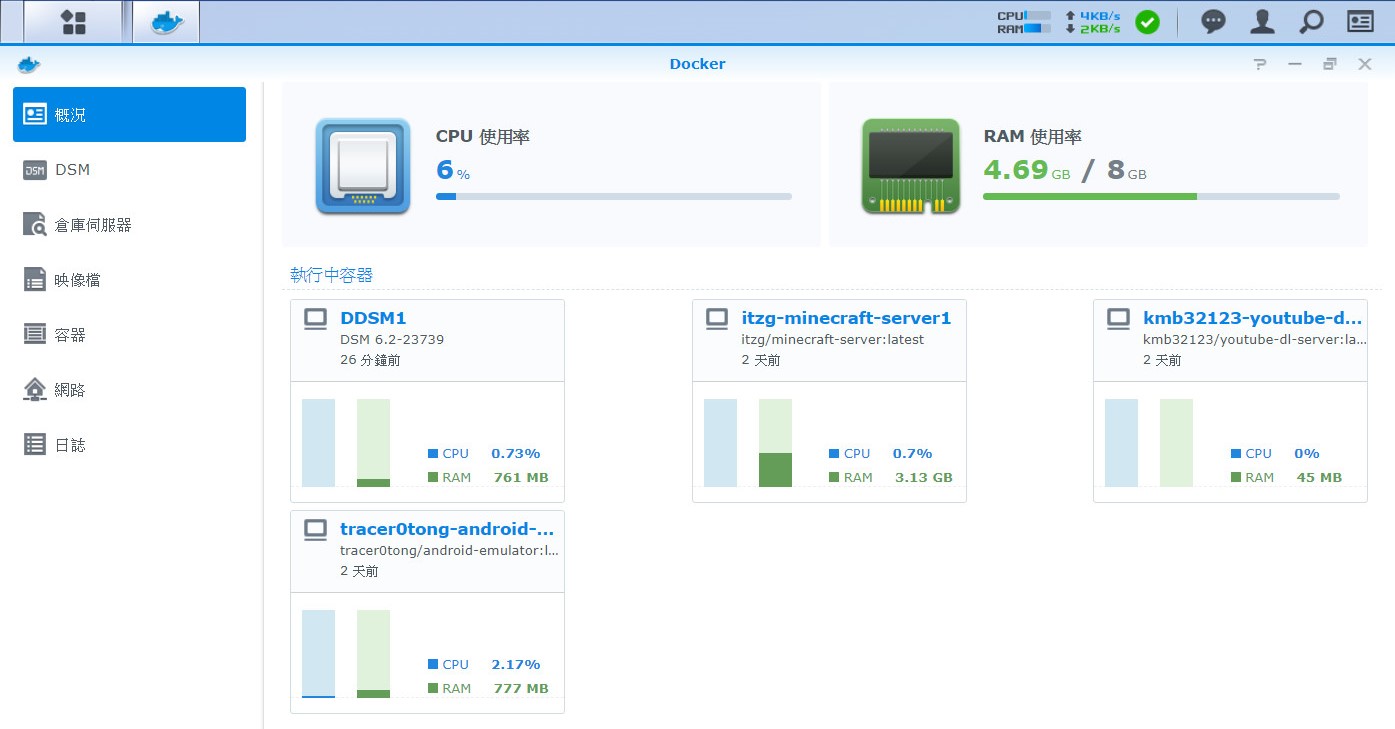Click youtube-dl RAM value 45 MB
The height and width of the screenshot is (729, 1395).
click(1319, 477)
